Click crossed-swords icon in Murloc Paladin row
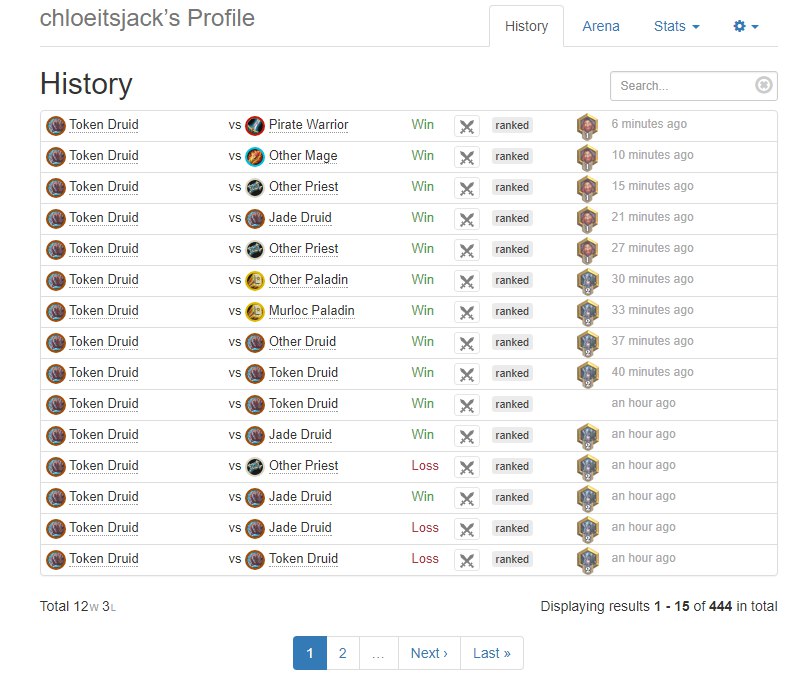The width and height of the screenshot is (806, 676). click(466, 312)
